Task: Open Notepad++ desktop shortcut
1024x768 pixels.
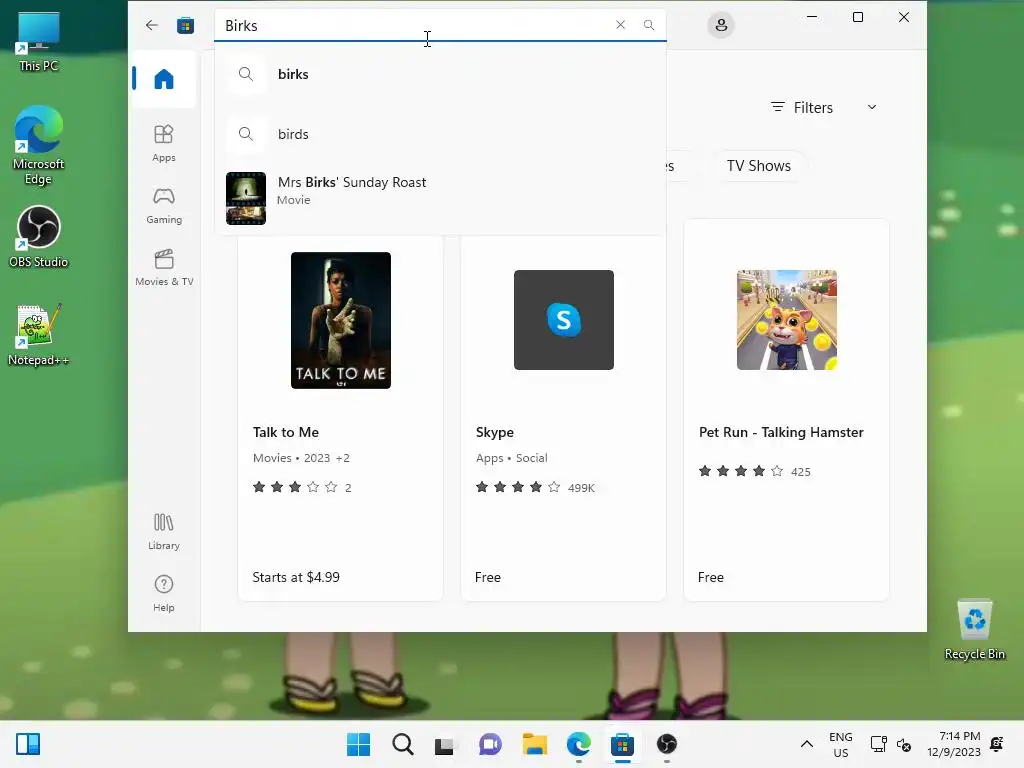Action: pyautogui.click(x=39, y=335)
